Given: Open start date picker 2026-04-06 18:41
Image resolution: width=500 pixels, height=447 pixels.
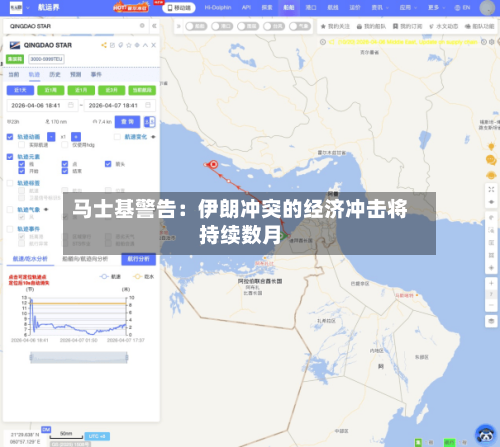Looking at the screenshot, I should [42, 105].
